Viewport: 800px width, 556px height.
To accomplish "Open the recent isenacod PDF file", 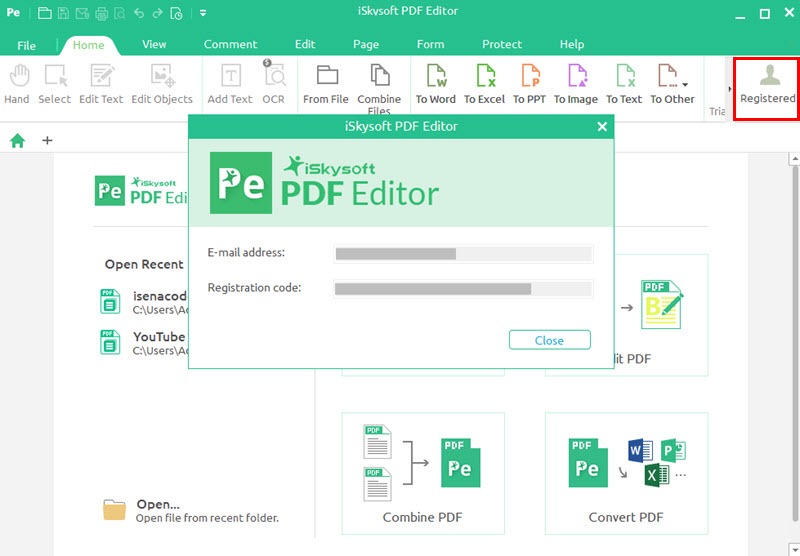I will tap(144, 302).
